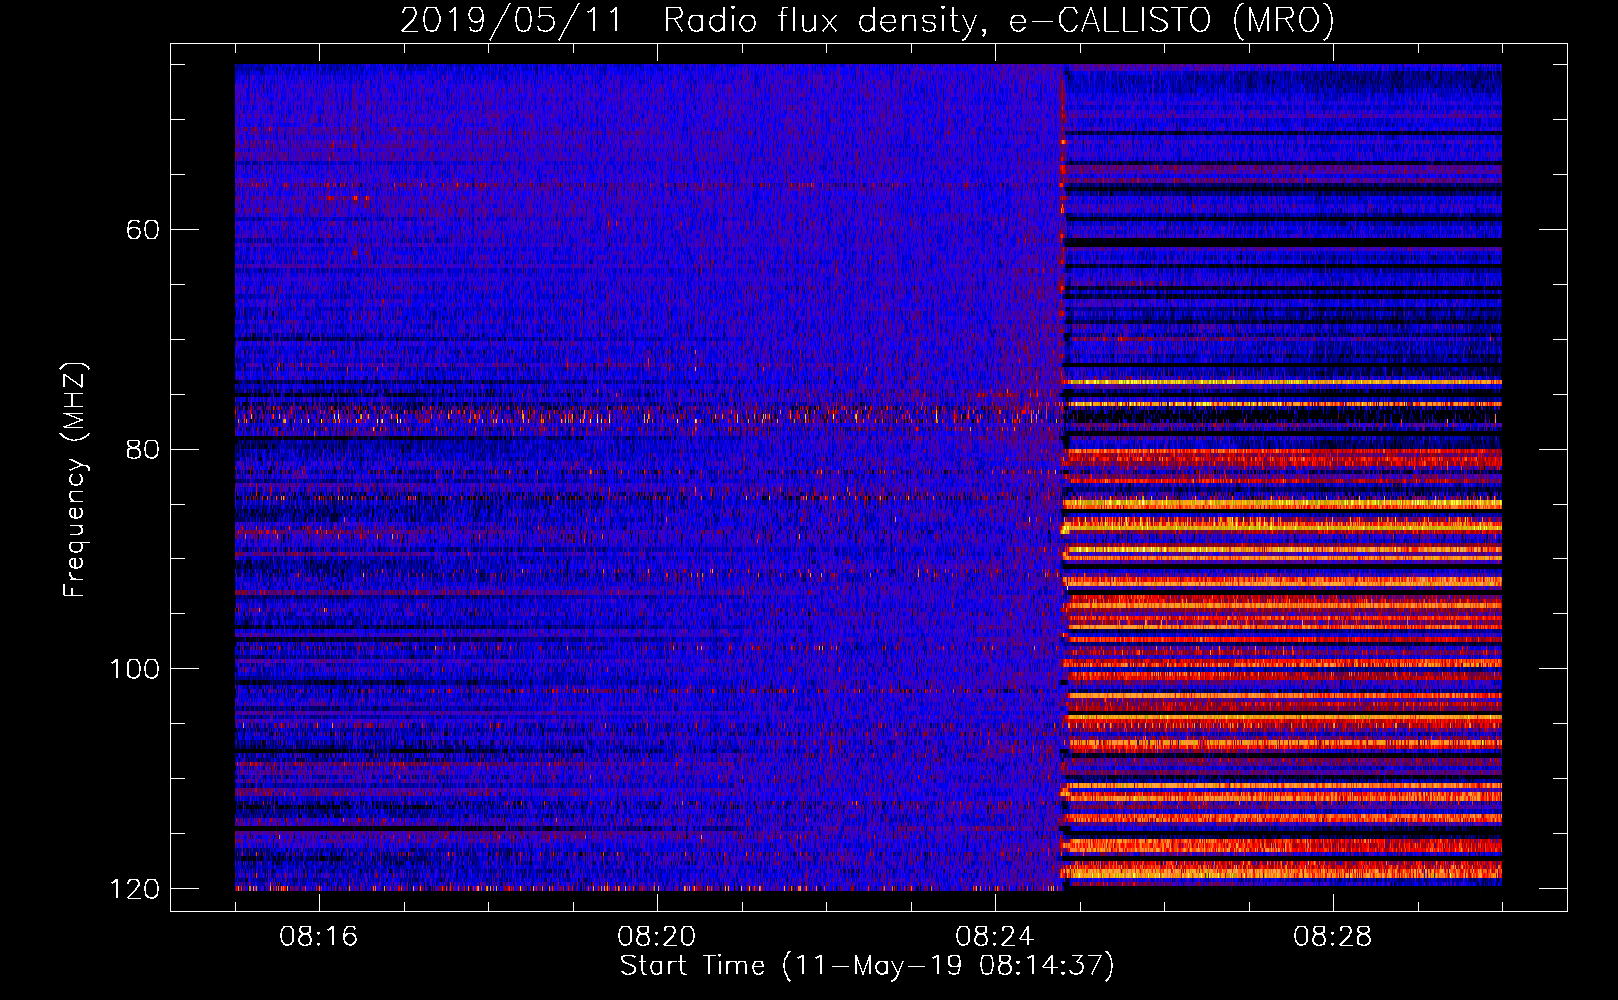Click the 60 frequency tick label

[143, 230]
